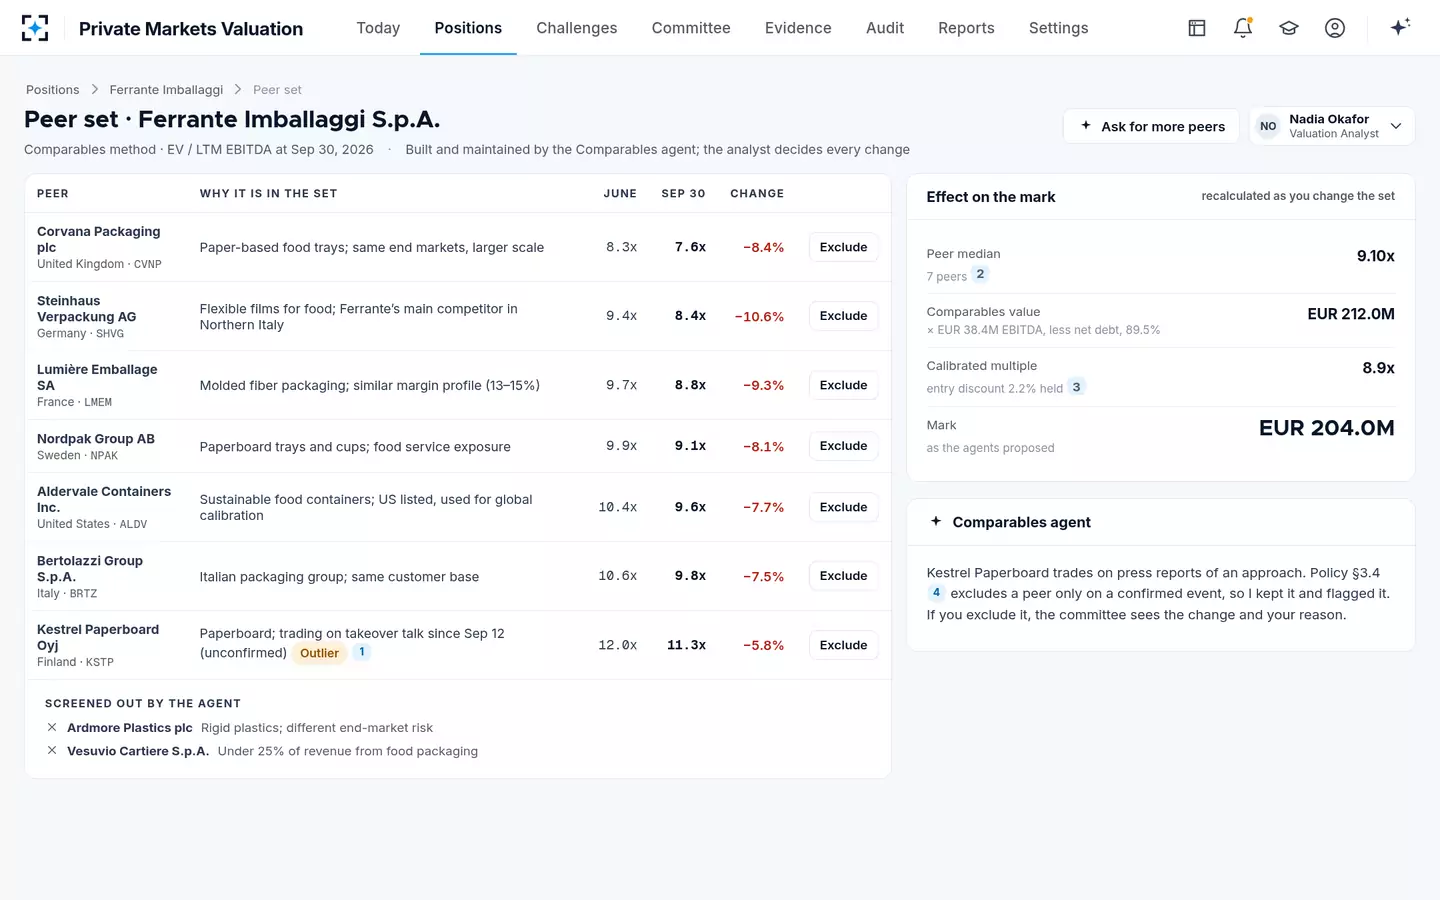Click the Mark value EUR 204.0M

tap(1326, 428)
